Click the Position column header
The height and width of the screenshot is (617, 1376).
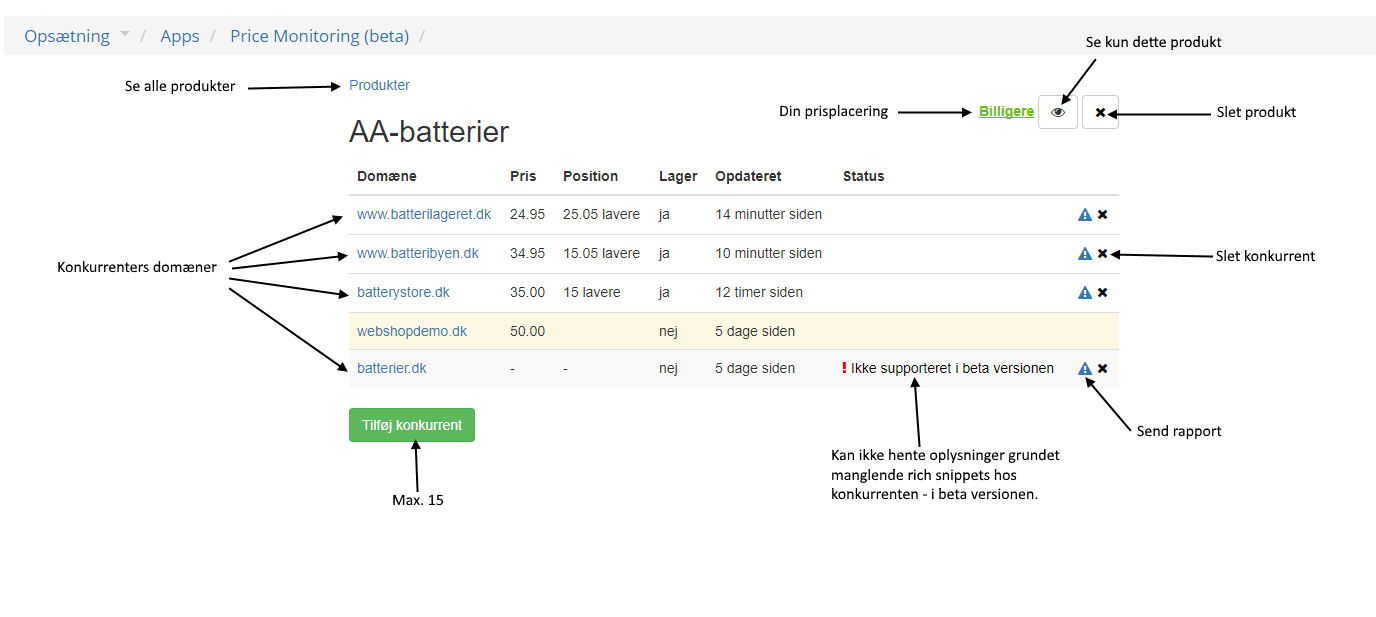[x=591, y=176]
